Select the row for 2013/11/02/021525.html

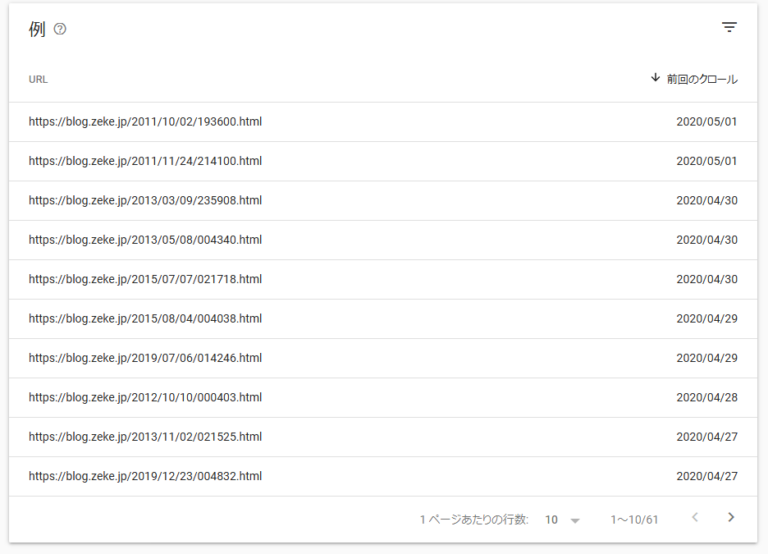(145, 437)
